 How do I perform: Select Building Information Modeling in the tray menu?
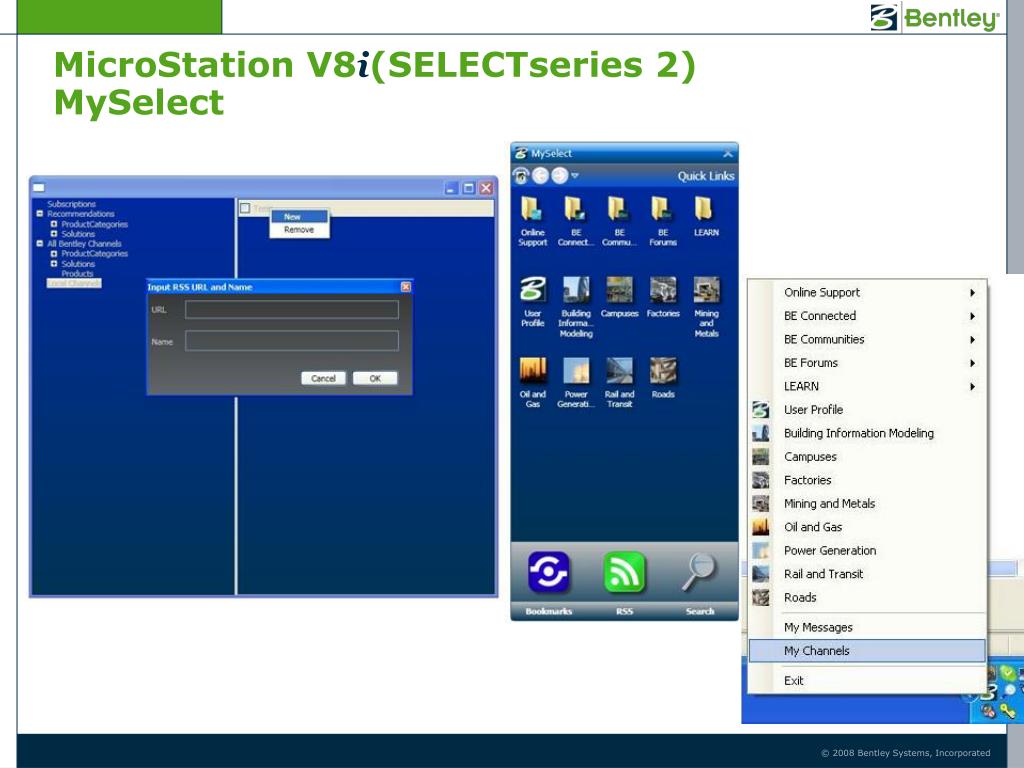pyautogui.click(x=867, y=434)
